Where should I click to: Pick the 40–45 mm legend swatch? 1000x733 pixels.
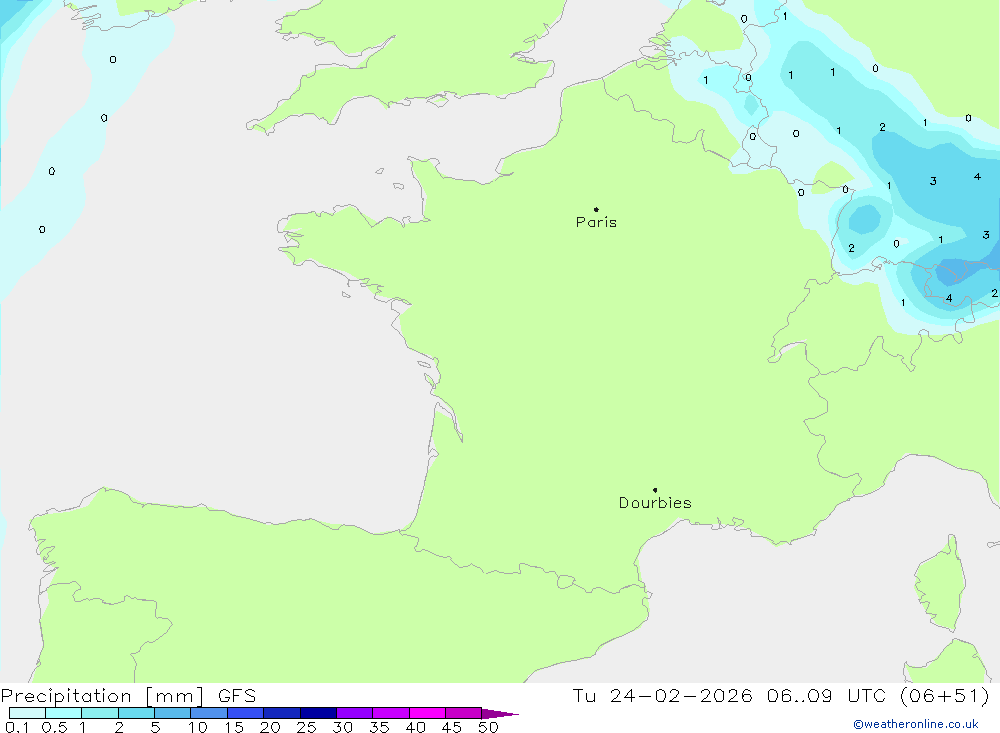[x=427, y=713]
